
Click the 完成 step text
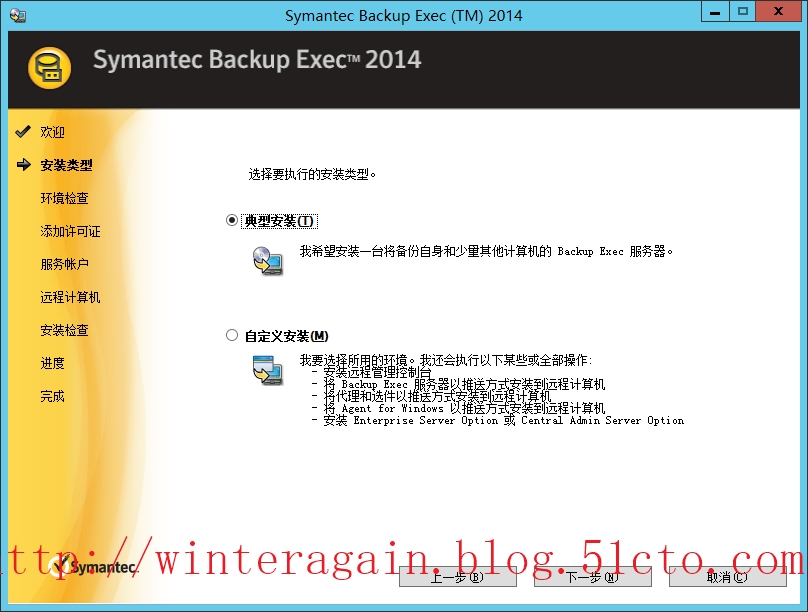click(53, 396)
